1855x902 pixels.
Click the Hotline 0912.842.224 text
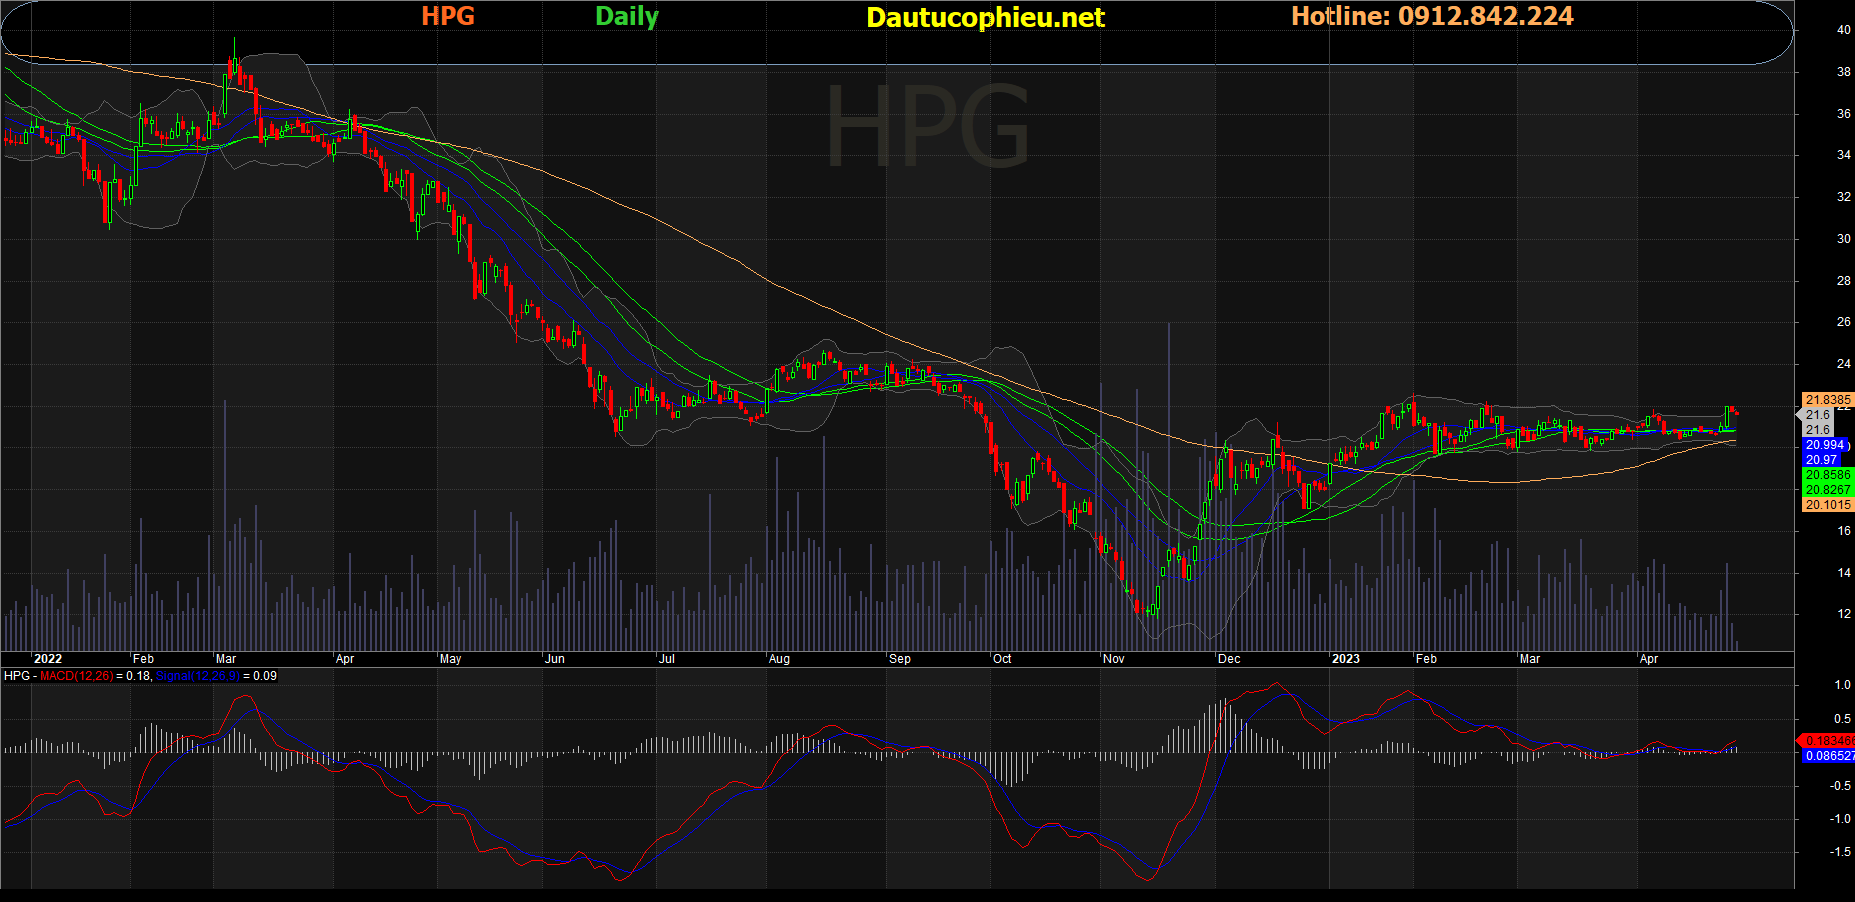(x=1431, y=16)
